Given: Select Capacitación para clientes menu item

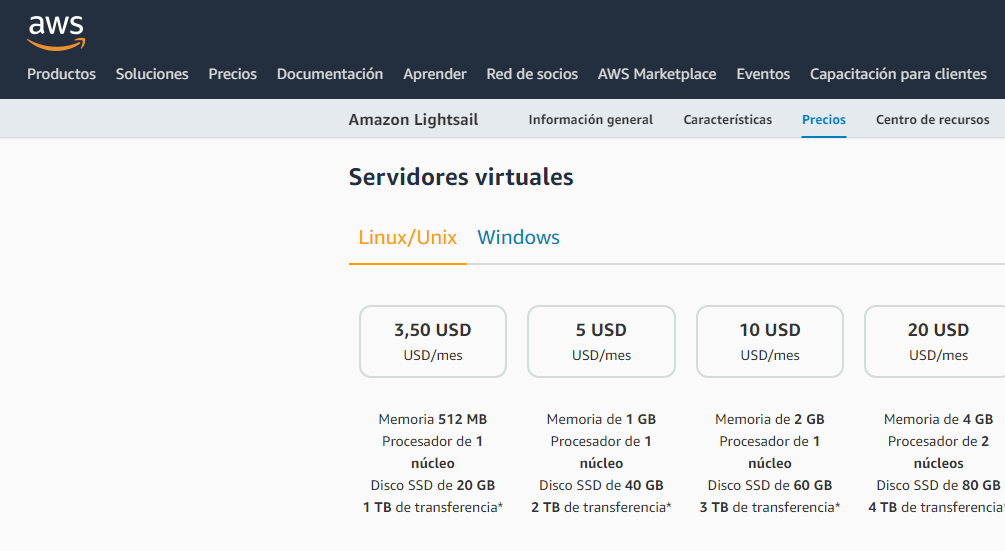Looking at the screenshot, I should click(898, 74).
